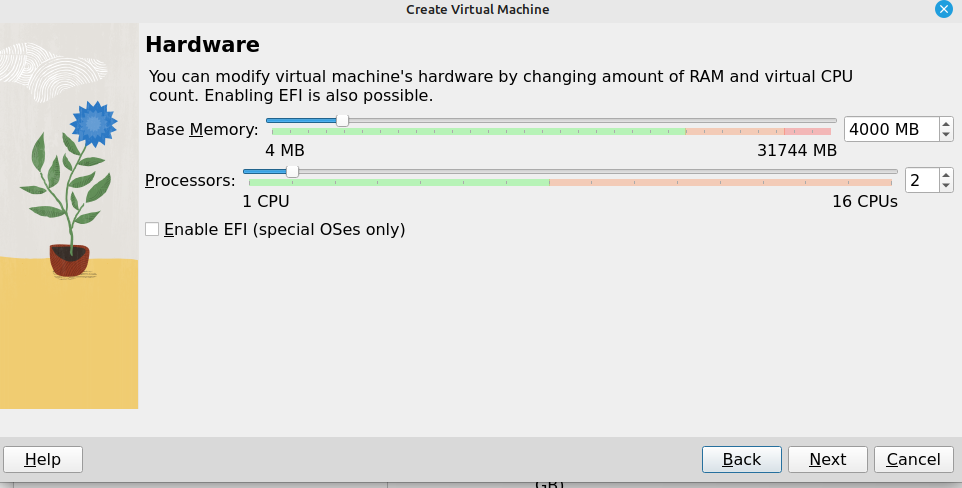Increase processor count with the up arrow
Image resolution: width=962 pixels, height=488 pixels.
pyautogui.click(x=946, y=175)
